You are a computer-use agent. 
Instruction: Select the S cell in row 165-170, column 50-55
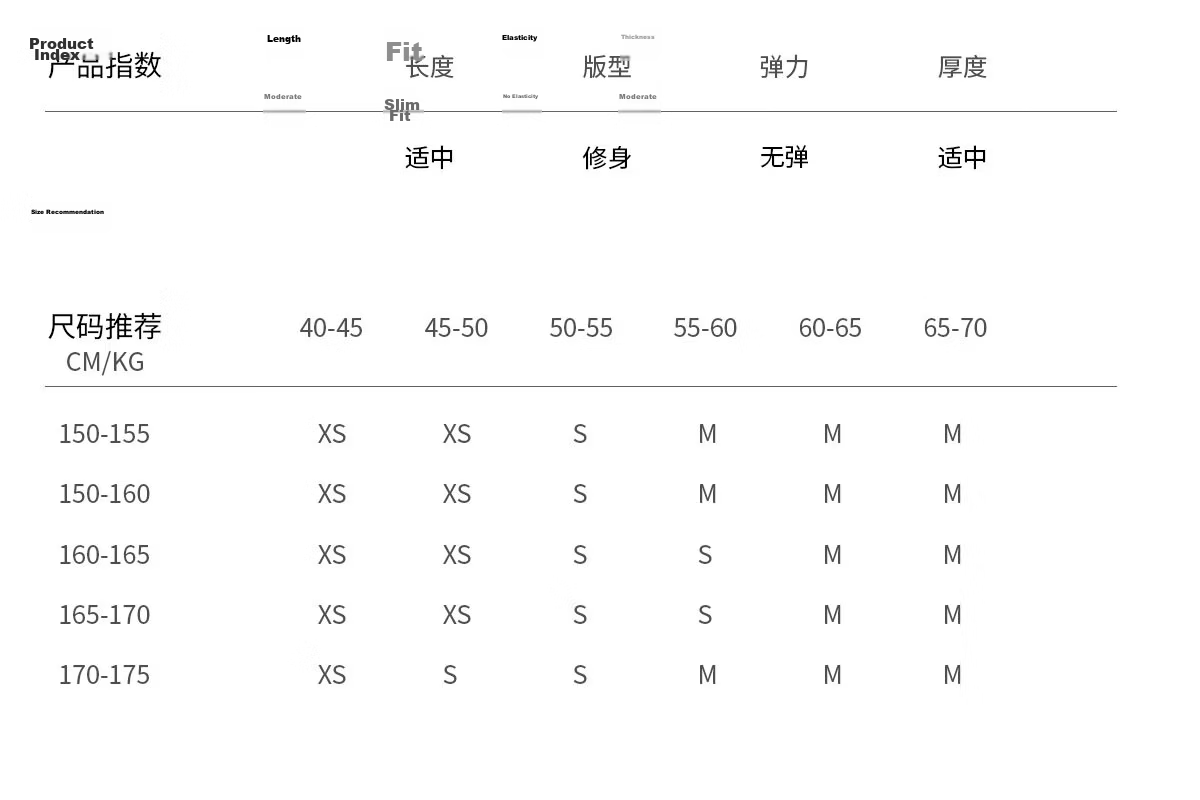[x=580, y=615]
